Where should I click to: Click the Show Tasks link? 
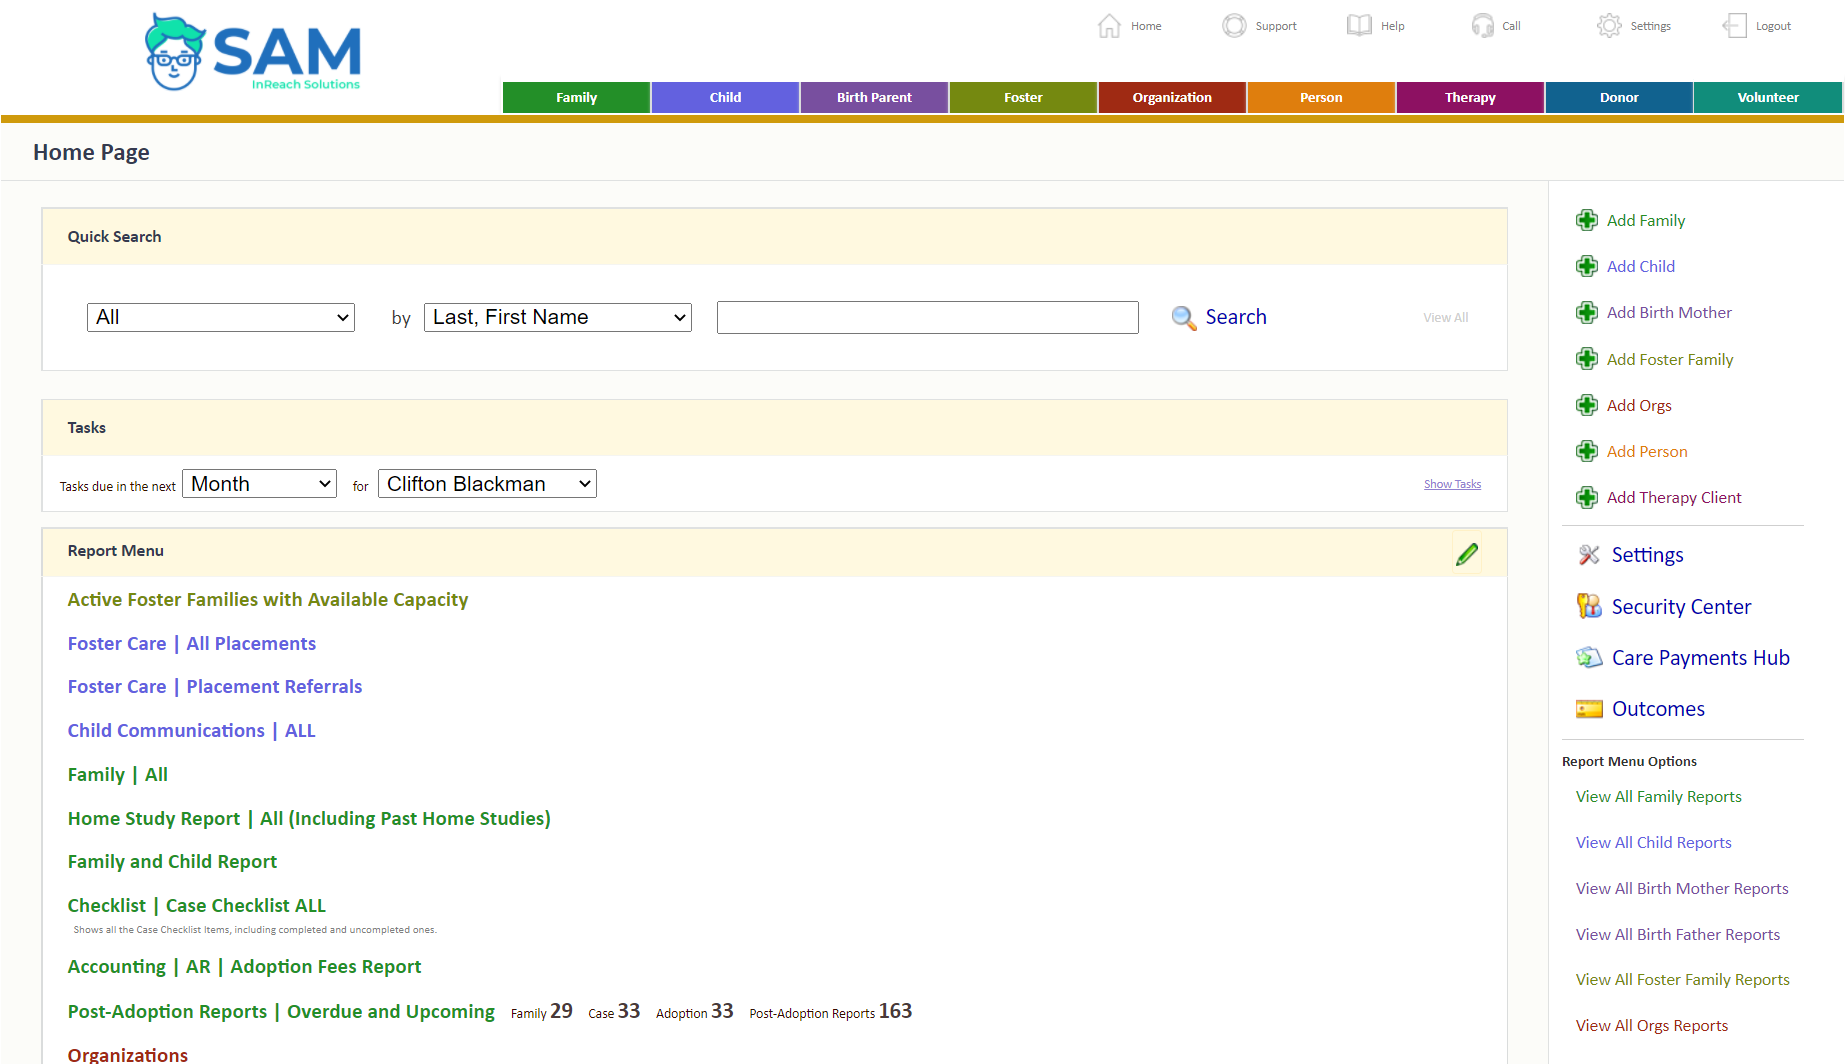tap(1452, 483)
